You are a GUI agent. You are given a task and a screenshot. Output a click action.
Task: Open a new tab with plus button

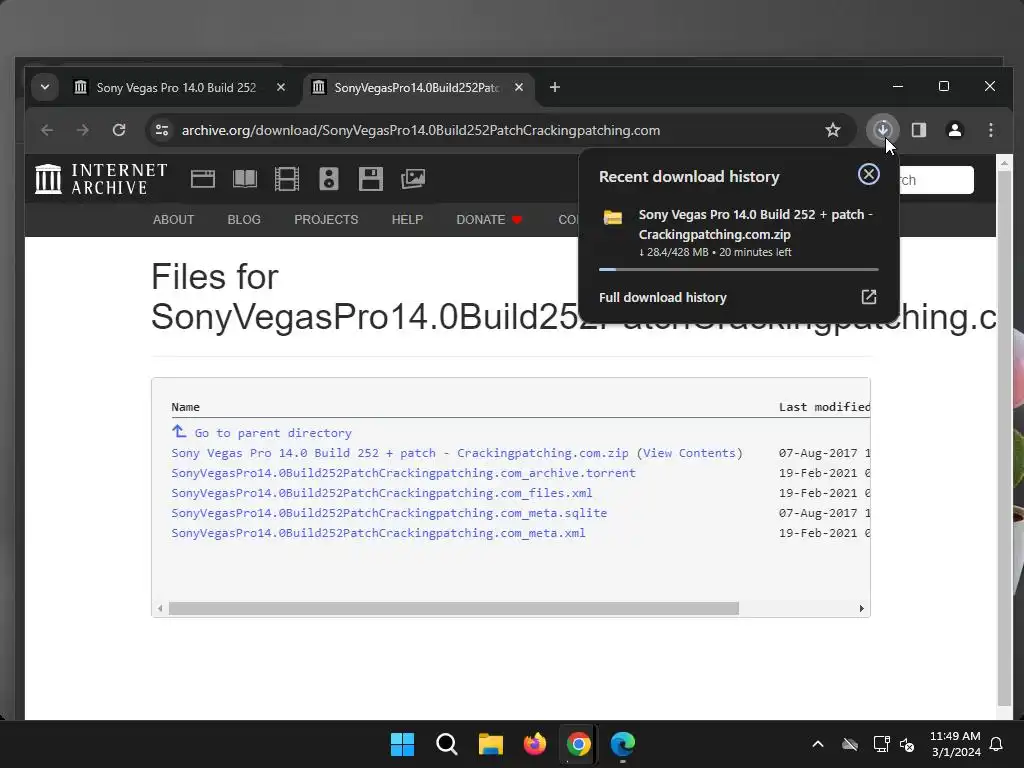(554, 87)
